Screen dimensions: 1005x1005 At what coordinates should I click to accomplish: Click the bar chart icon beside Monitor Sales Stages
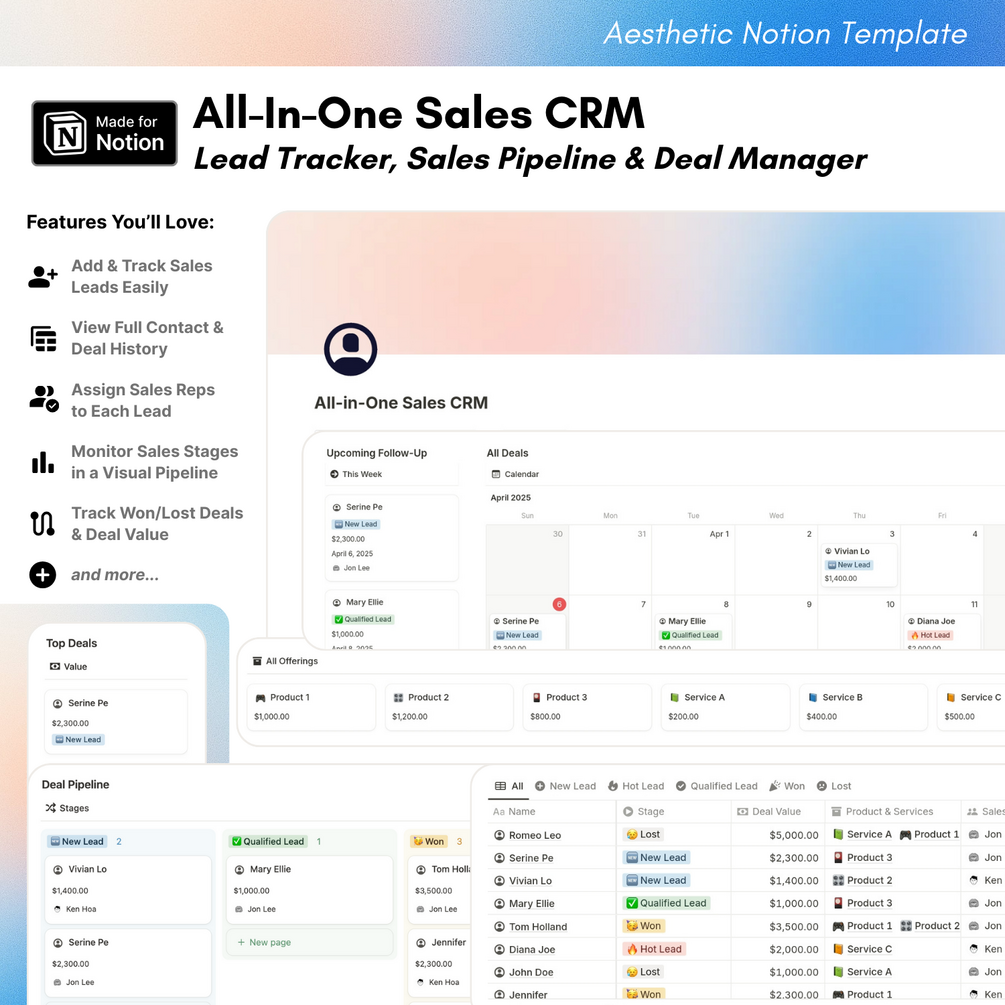(43, 461)
